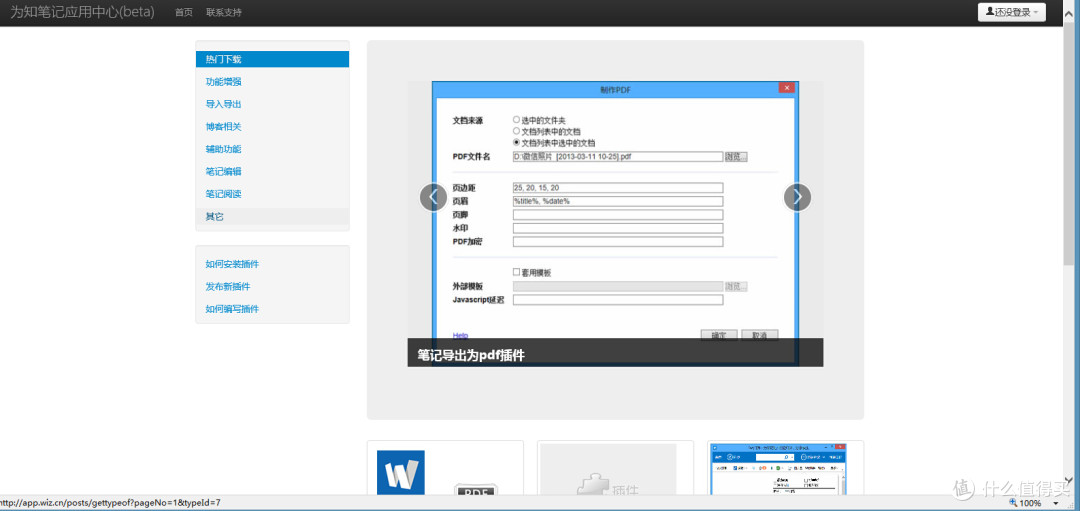Click the red close button of 制作PDF dialog
The image size is (1080, 511).
point(787,87)
